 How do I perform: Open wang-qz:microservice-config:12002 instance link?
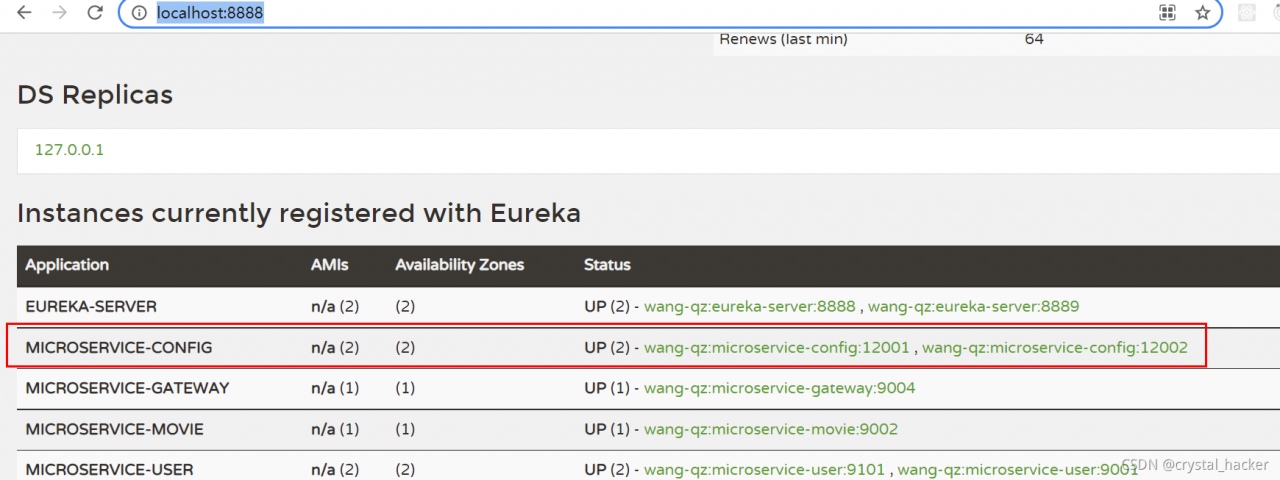(1054, 348)
